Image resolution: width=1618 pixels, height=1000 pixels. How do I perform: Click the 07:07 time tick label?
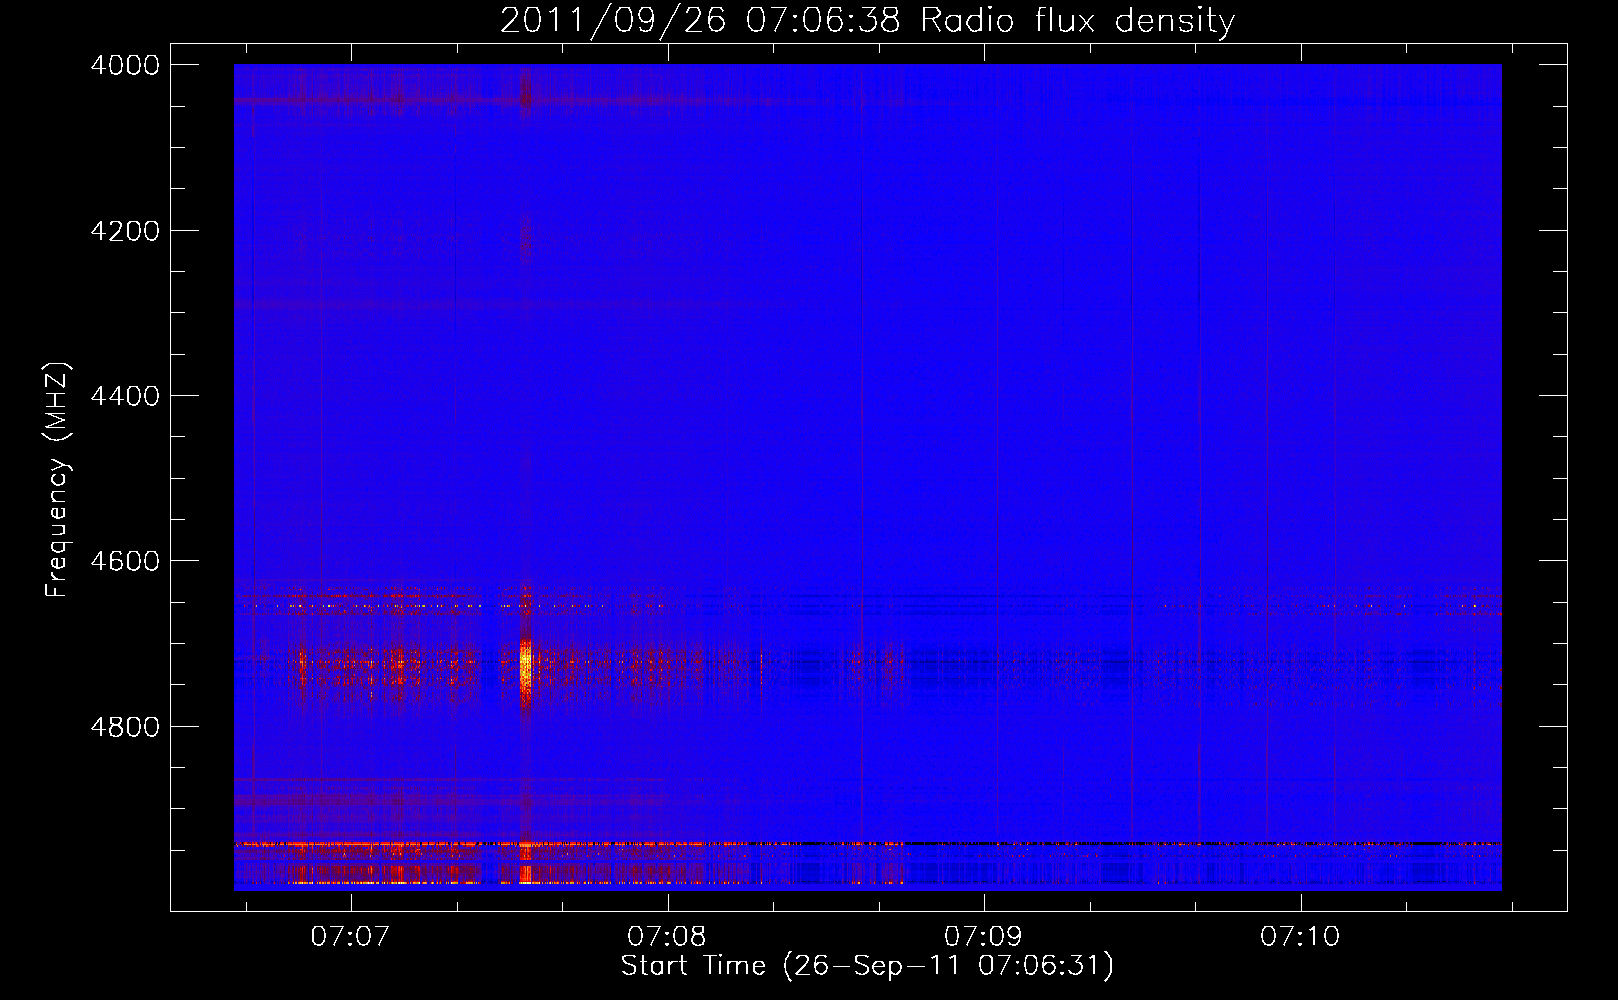tap(349, 936)
